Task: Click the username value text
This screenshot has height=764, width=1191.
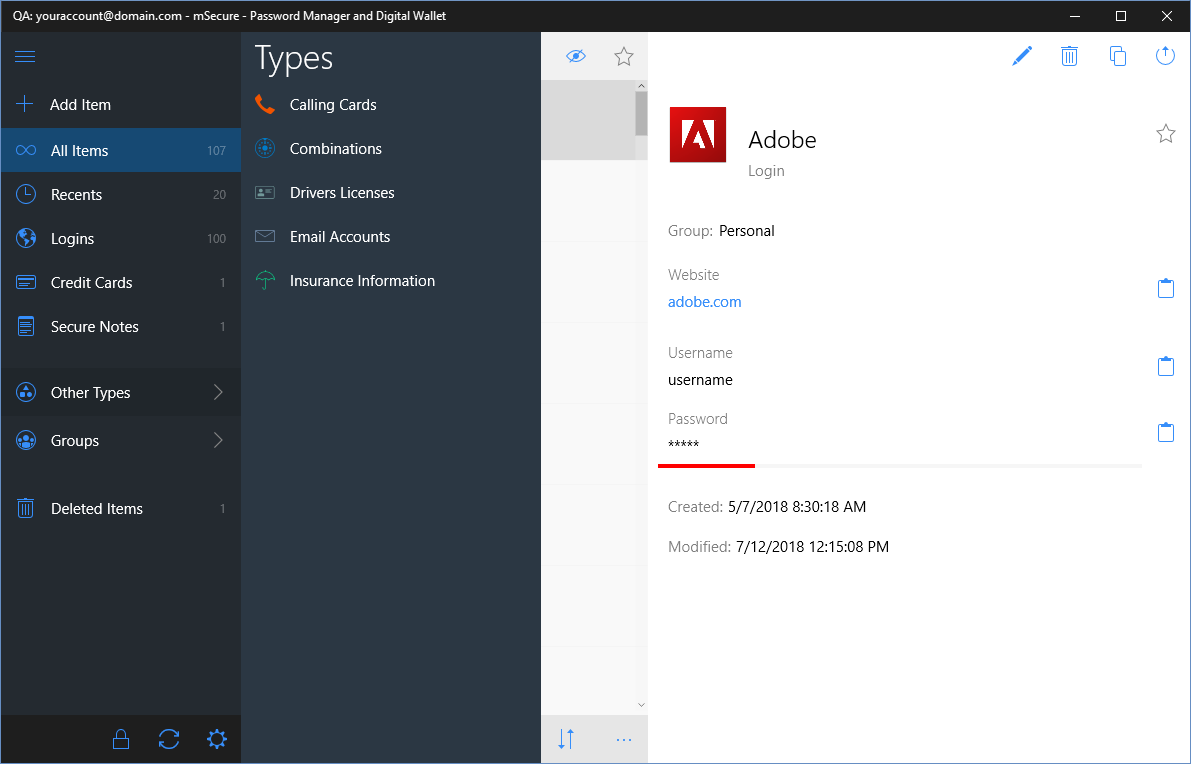Action: pos(700,380)
